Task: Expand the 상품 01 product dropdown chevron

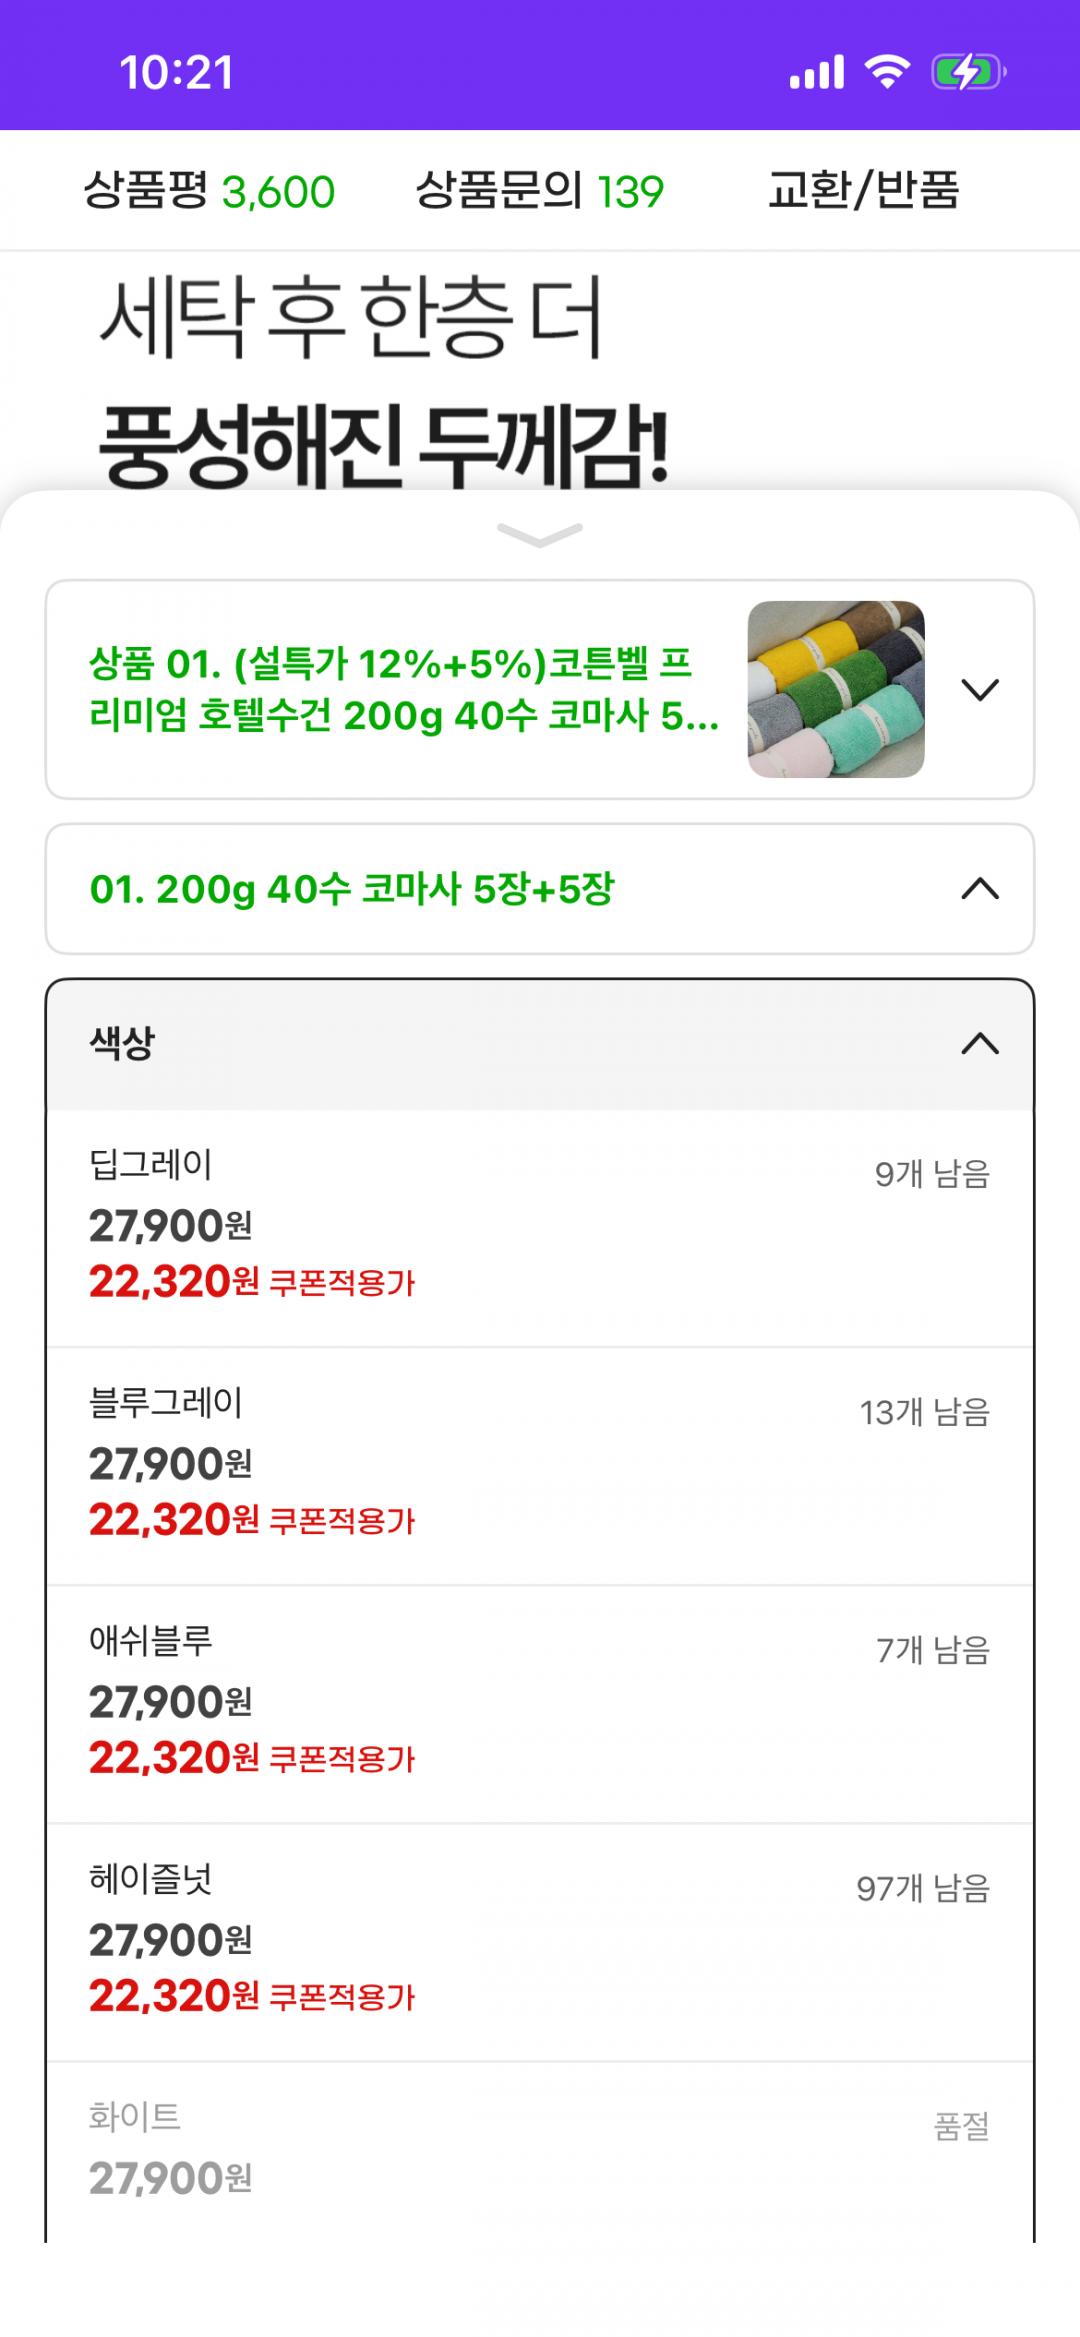Action: click(x=979, y=690)
